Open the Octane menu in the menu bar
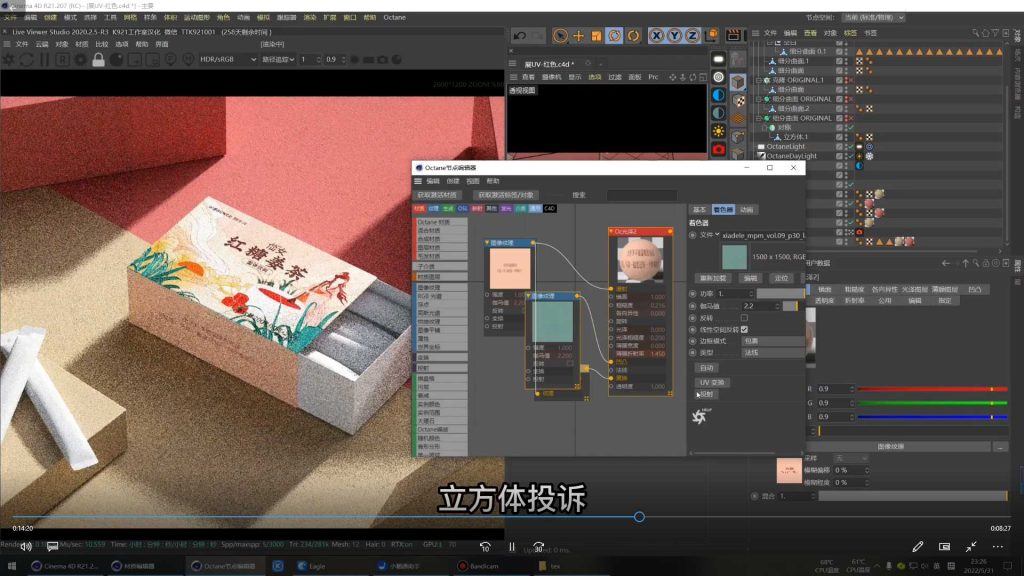The height and width of the screenshot is (576, 1024). tap(394, 17)
